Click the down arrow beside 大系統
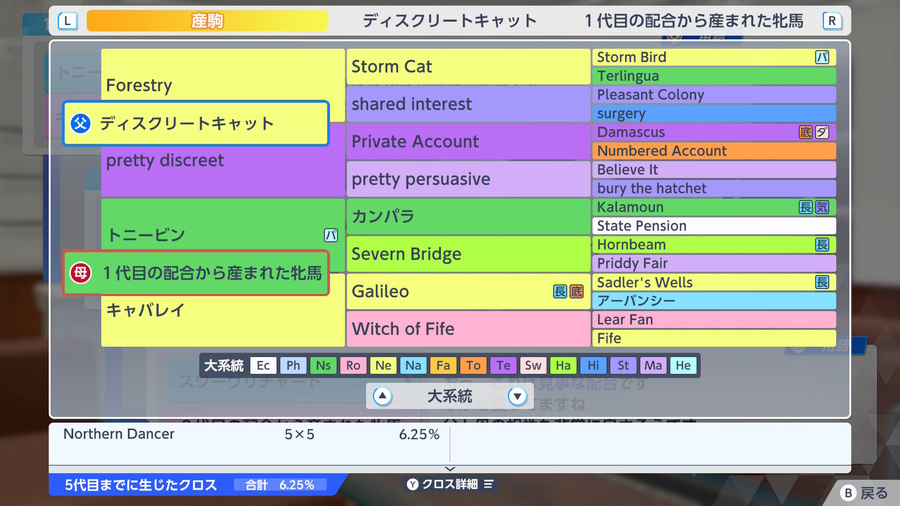 (x=517, y=396)
